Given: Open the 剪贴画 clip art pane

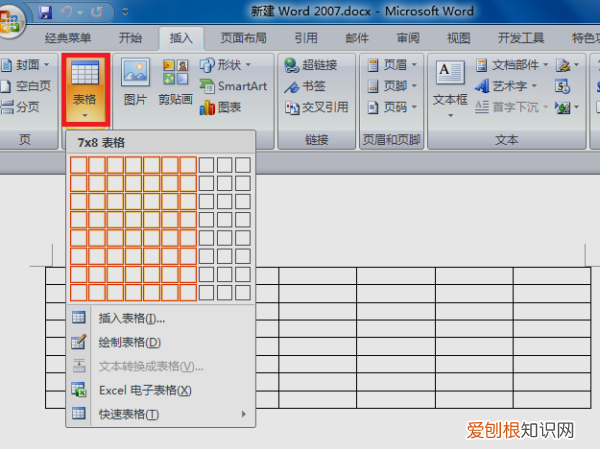Looking at the screenshot, I should click(175, 82).
